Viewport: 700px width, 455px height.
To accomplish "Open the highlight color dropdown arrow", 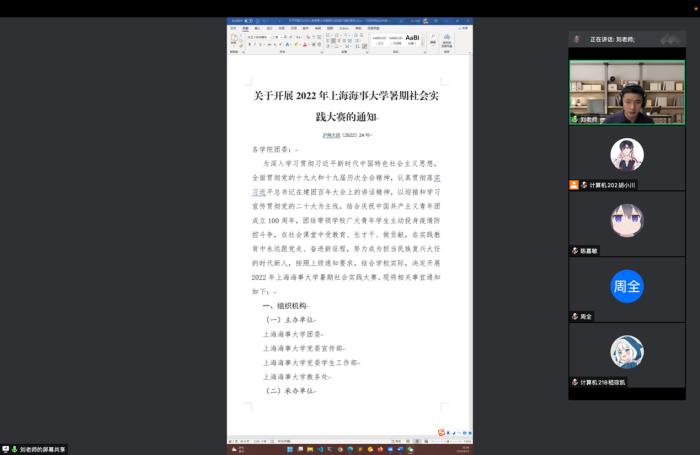I will (x=300, y=45).
